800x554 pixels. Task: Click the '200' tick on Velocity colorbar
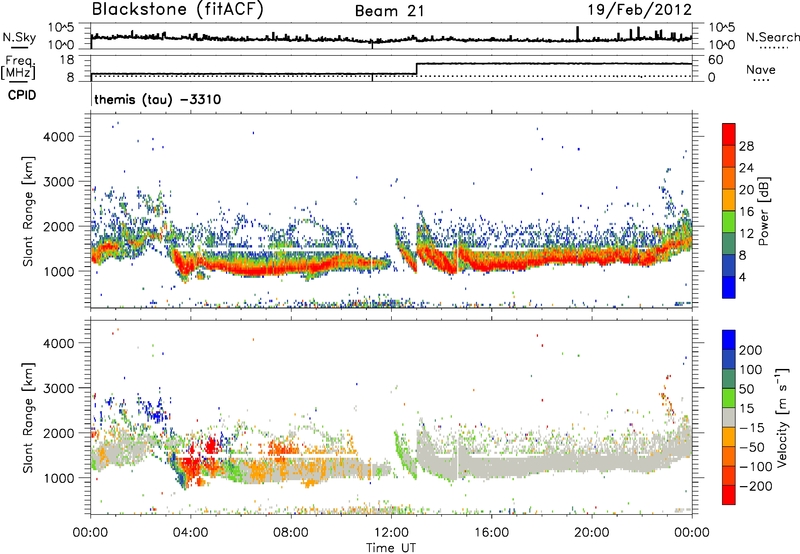point(750,350)
